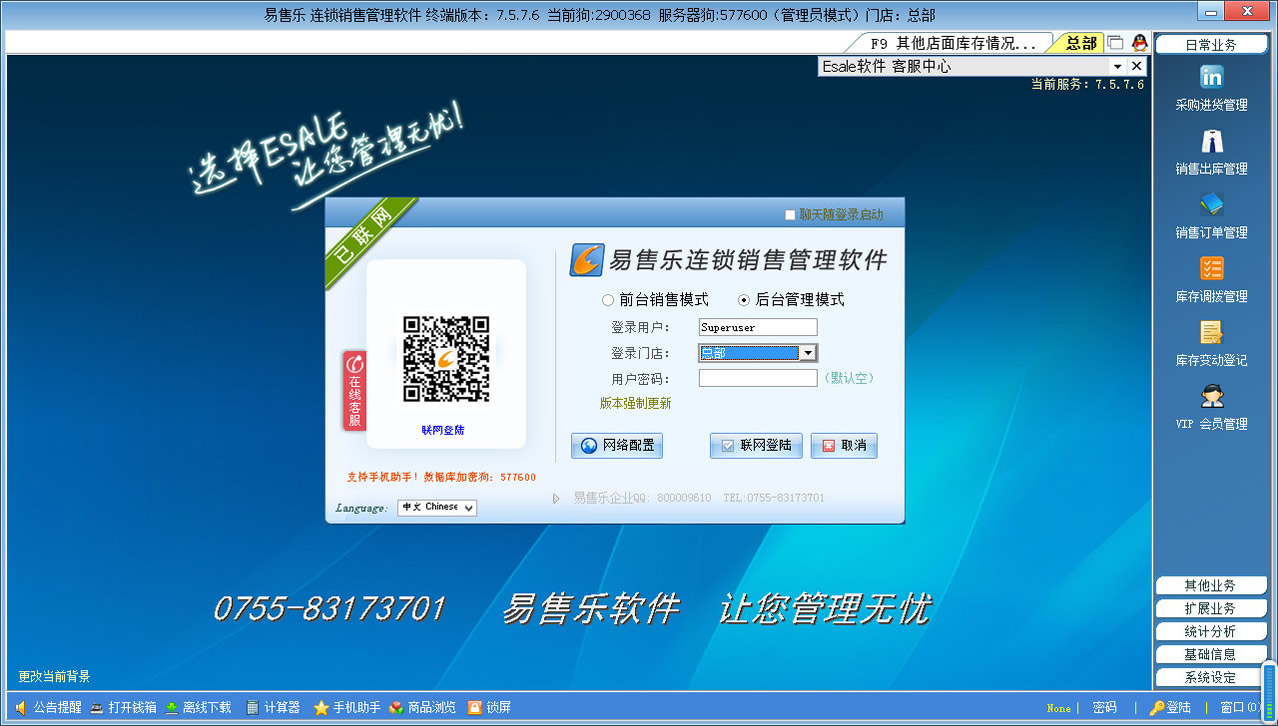1278x726 pixels.
Task: Click the 版本强制更新 link
Action: tap(636, 404)
